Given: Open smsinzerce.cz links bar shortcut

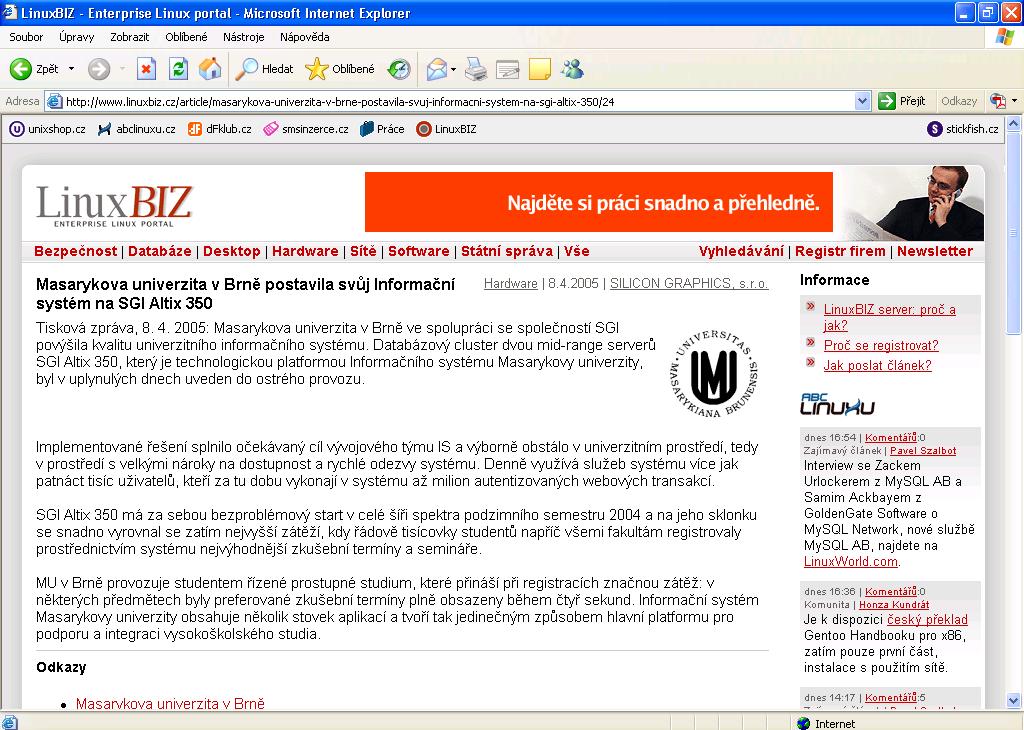Looking at the screenshot, I should point(306,129).
